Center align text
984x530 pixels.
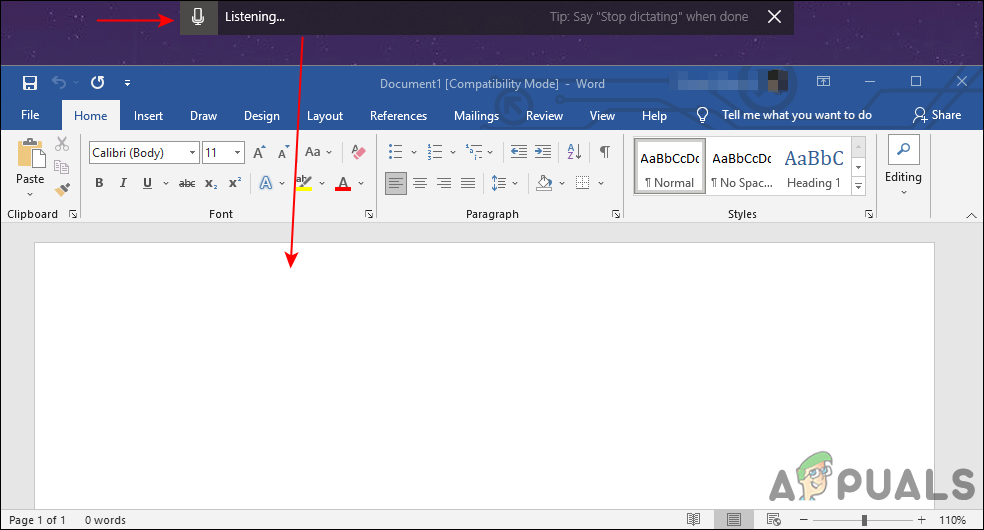(420, 183)
